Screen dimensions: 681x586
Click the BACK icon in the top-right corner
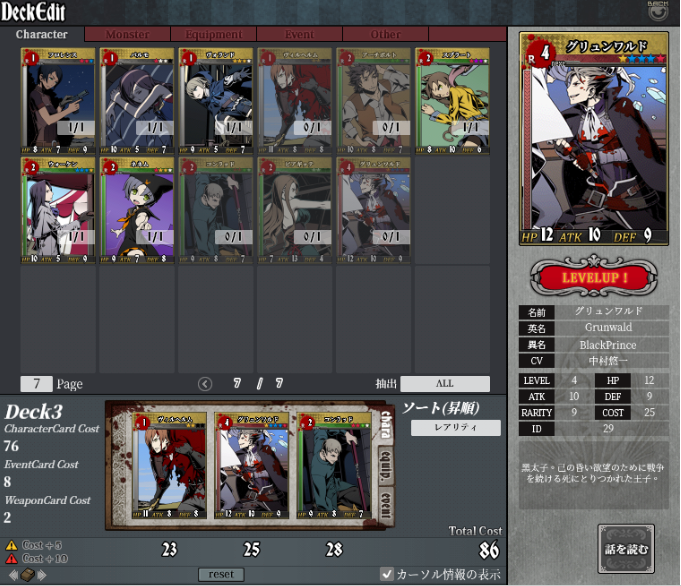tap(658, 11)
